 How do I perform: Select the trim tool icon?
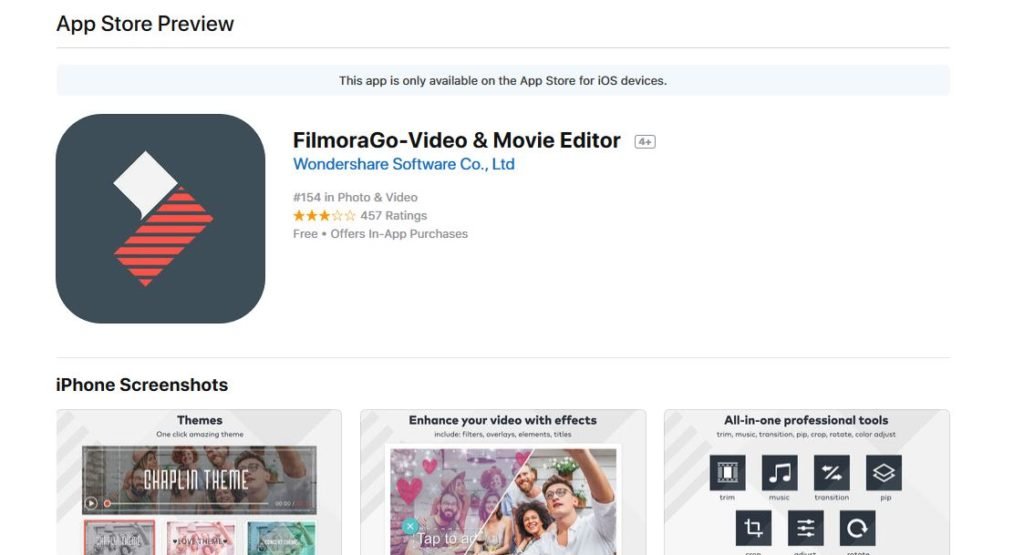[x=727, y=472]
